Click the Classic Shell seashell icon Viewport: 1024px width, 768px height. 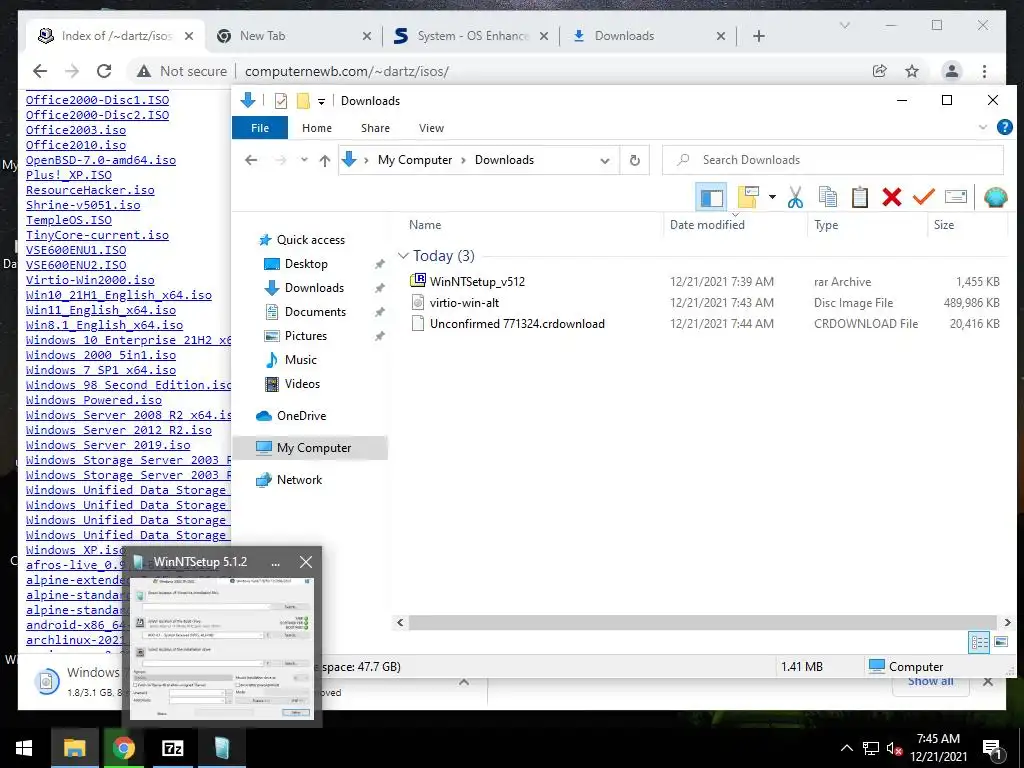(995, 197)
